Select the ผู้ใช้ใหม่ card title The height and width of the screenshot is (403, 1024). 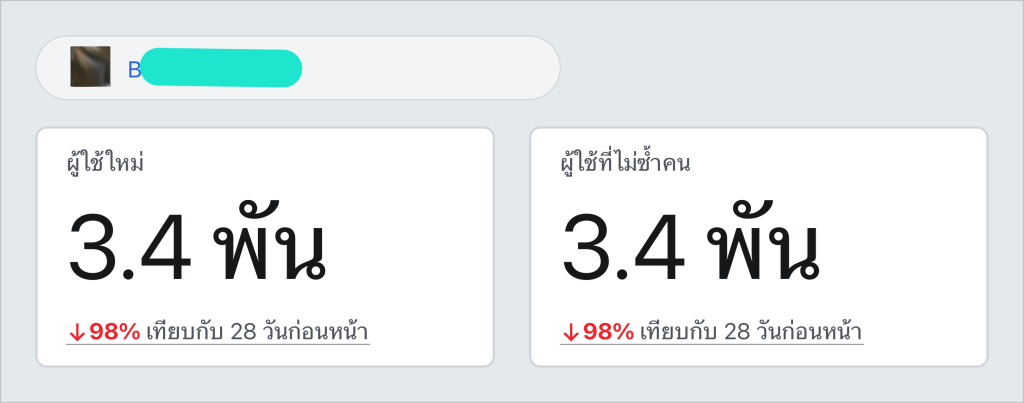point(105,163)
